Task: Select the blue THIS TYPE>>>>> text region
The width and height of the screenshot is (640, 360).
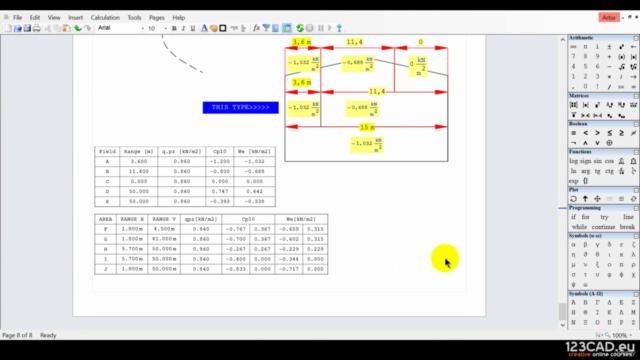Action: tap(240, 107)
